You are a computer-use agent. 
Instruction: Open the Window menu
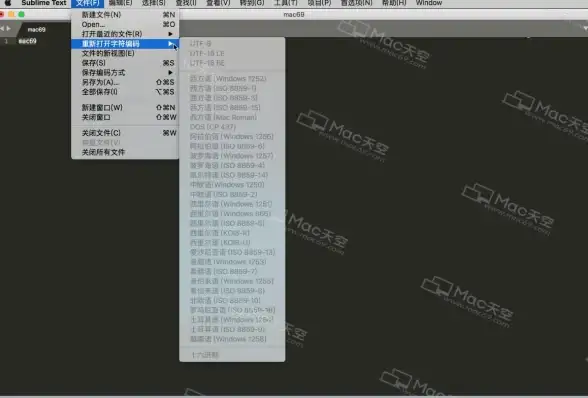point(429,3)
